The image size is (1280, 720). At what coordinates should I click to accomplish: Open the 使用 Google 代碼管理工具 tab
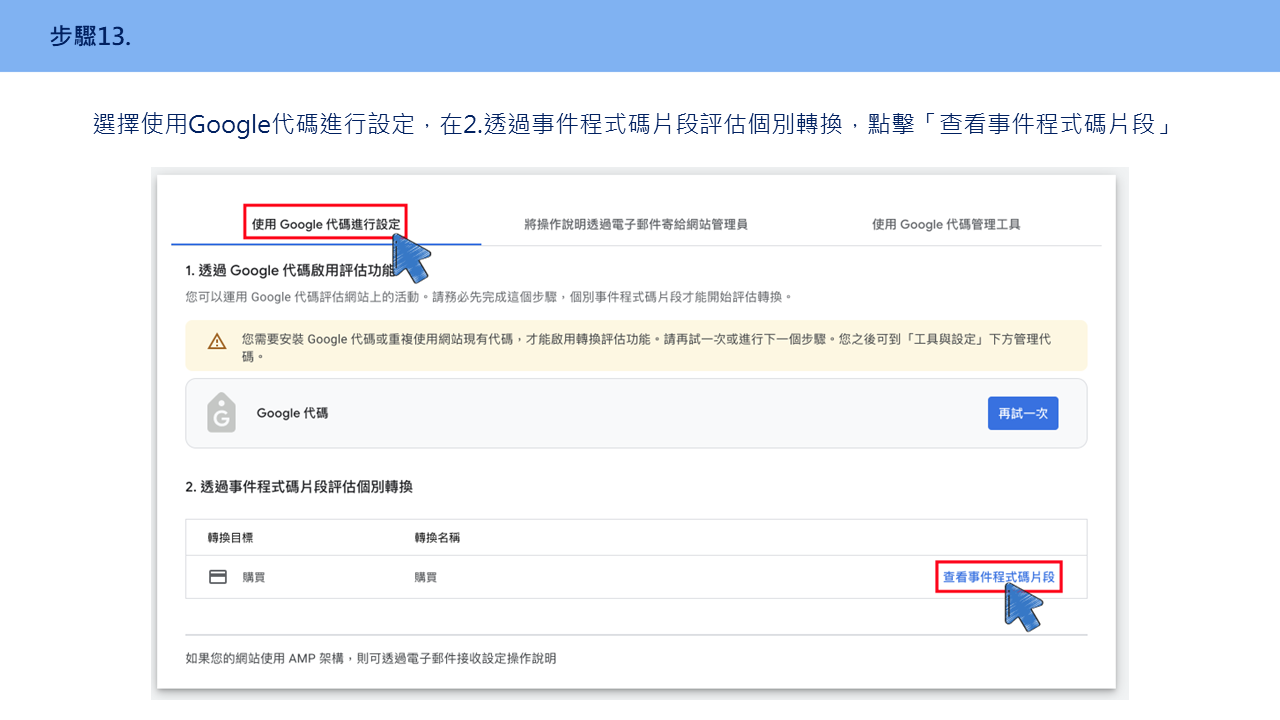click(946, 224)
